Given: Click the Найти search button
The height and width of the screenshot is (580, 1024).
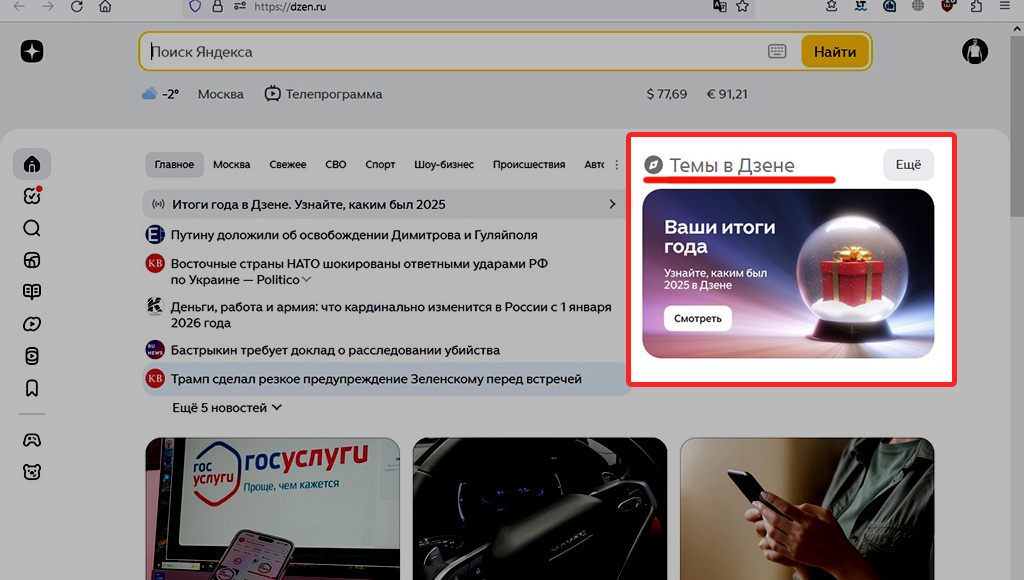Looking at the screenshot, I should pyautogui.click(x=835, y=52).
